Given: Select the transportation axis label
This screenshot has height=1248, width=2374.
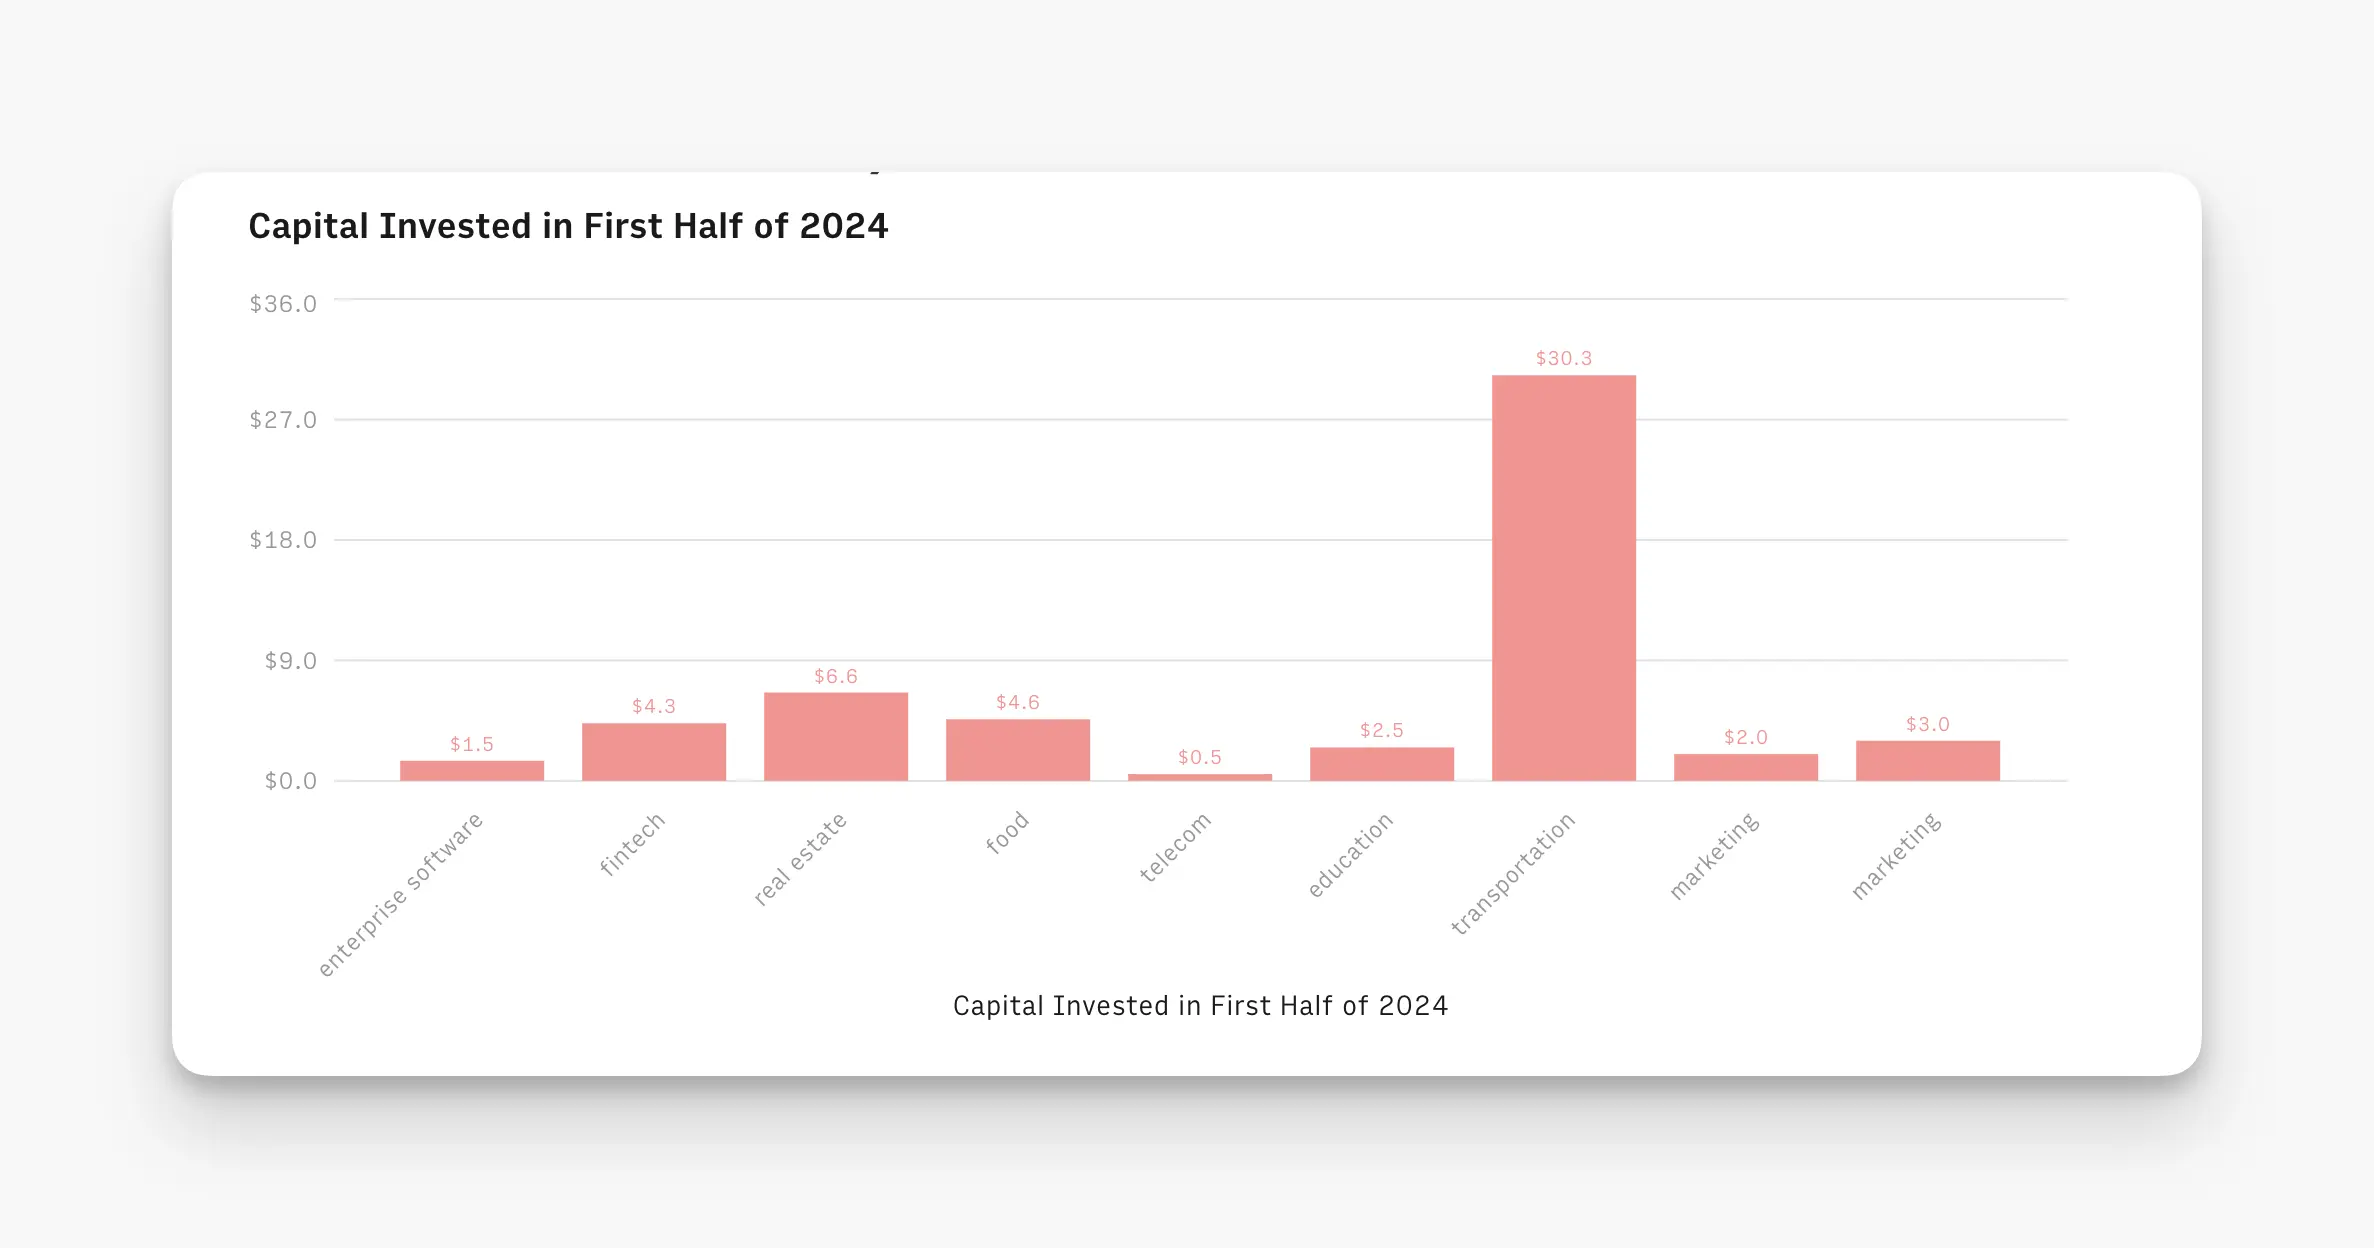Looking at the screenshot, I should [x=1513, y=873].
